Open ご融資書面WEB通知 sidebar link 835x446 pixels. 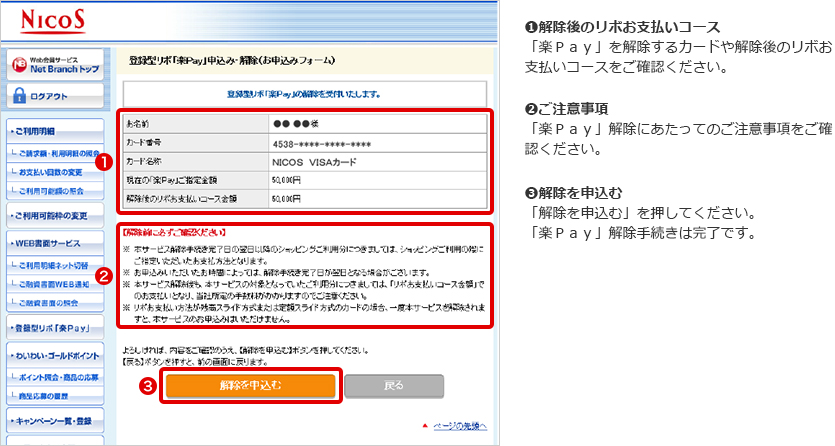[56, 284]
